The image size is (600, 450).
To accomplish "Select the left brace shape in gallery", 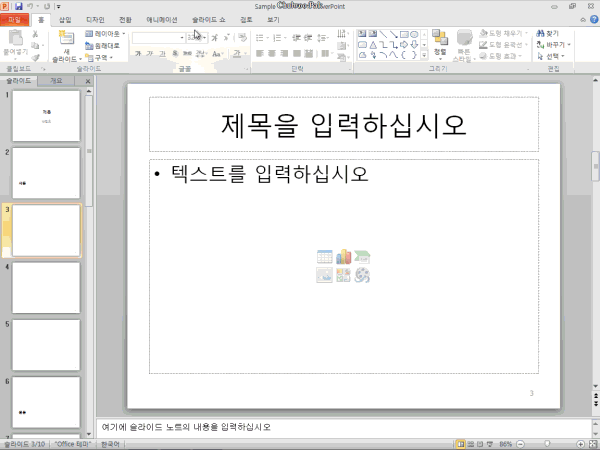I will 404,55.
